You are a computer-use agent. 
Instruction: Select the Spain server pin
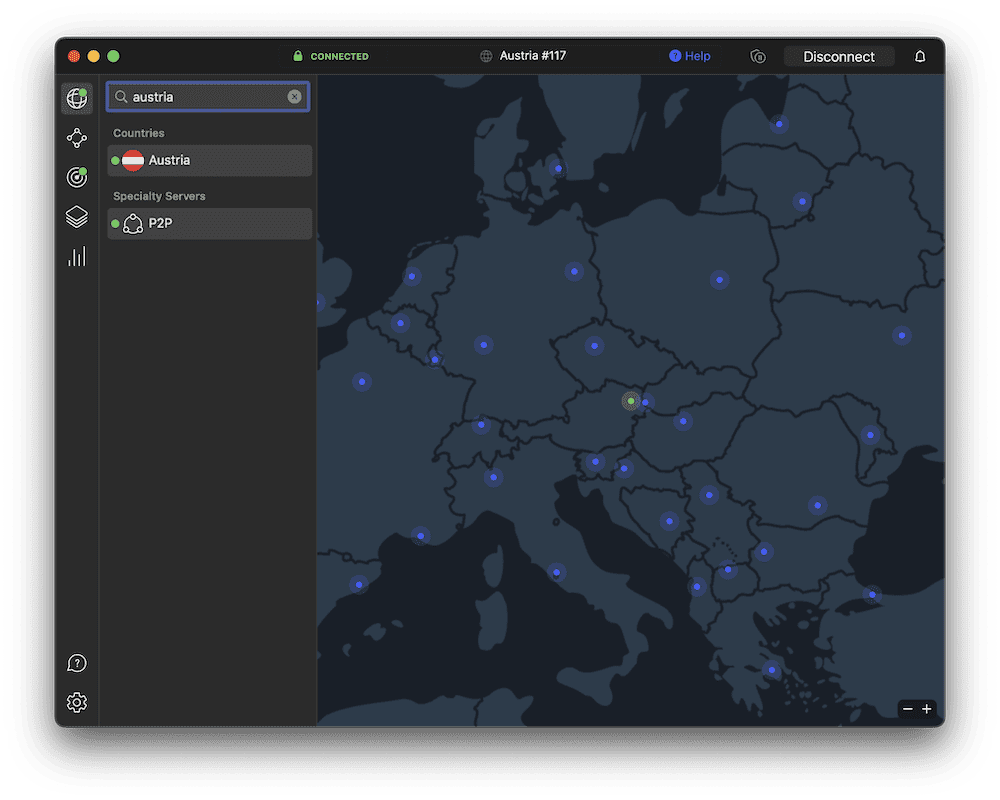[359, 584]
